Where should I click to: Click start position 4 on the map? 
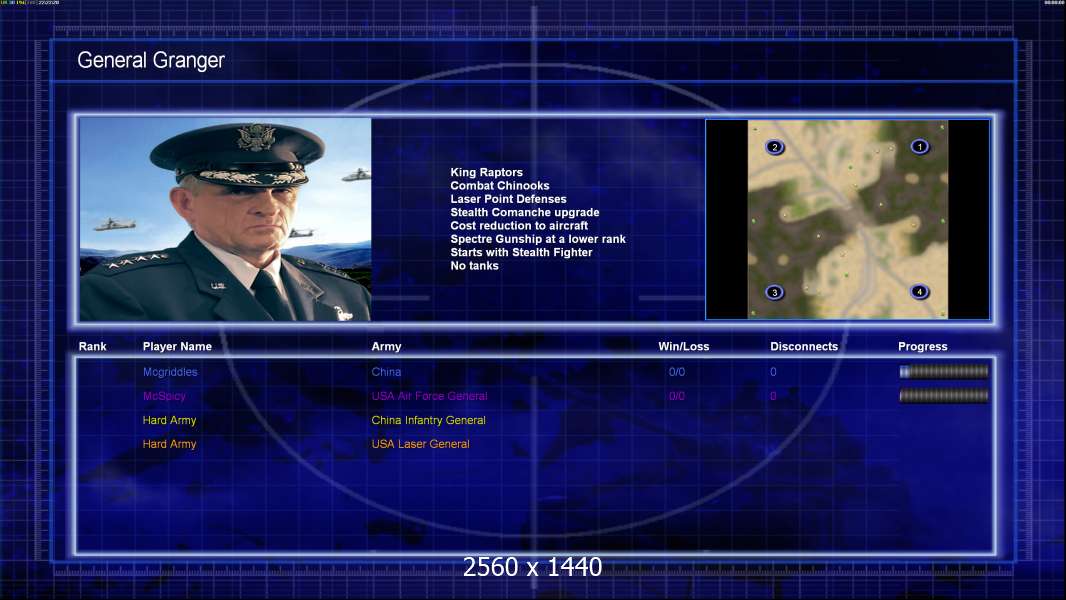click(x=919, y=292)
